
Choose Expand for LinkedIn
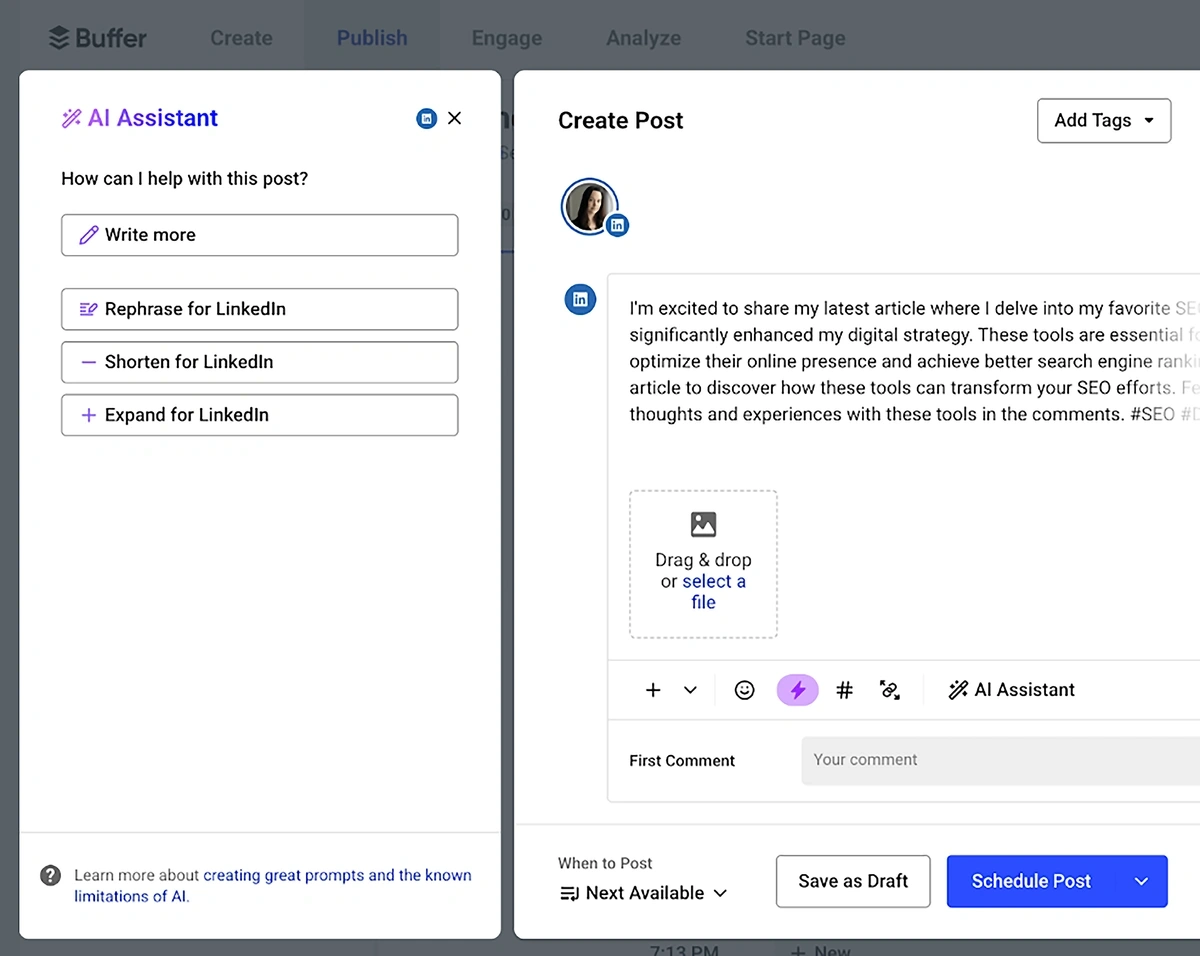260,415
